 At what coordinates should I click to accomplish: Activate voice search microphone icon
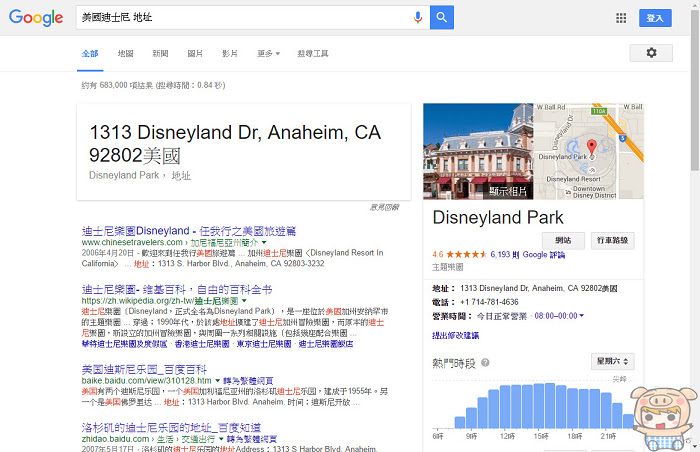tap(417, 17)
